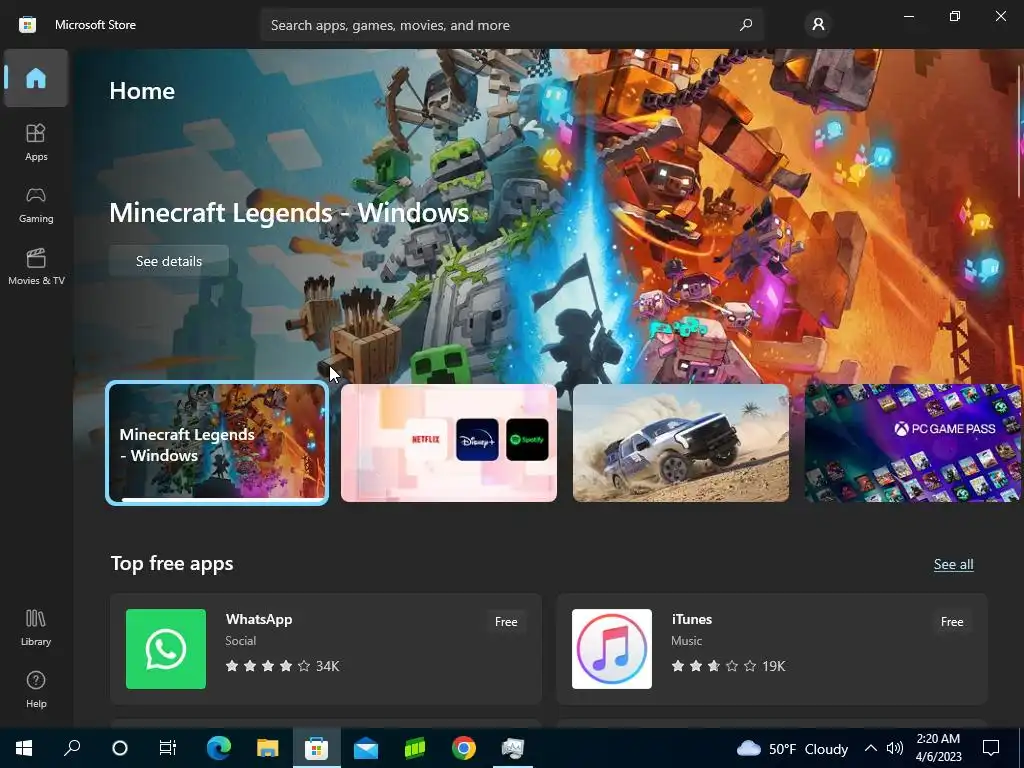Screen dimensions: 1024x768
Task: Launch Google Chrome from taskbar
Action: pos(464,748)
